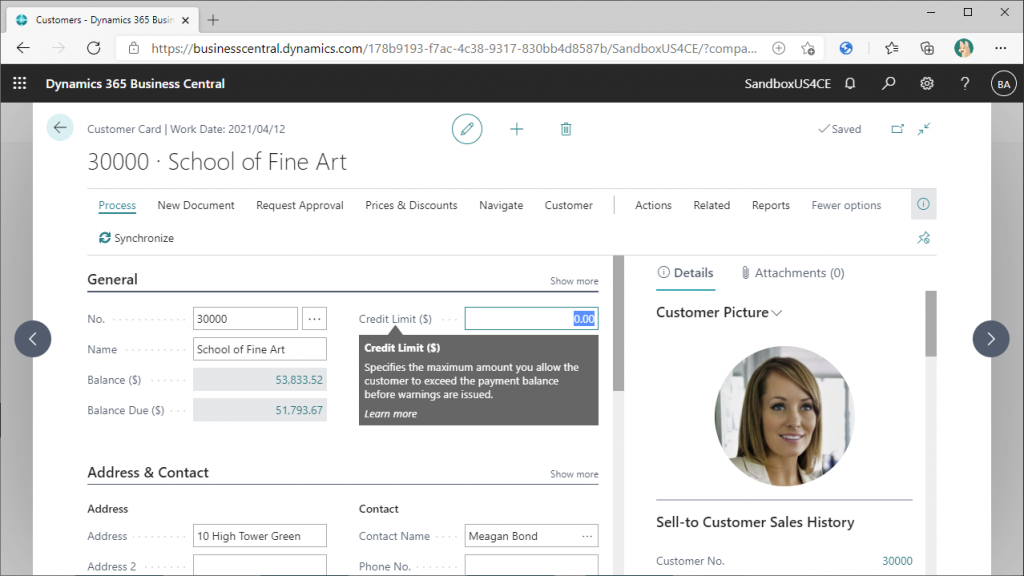Run the Synchronize action
This screenshot has height=576, width=1024.
136,238
